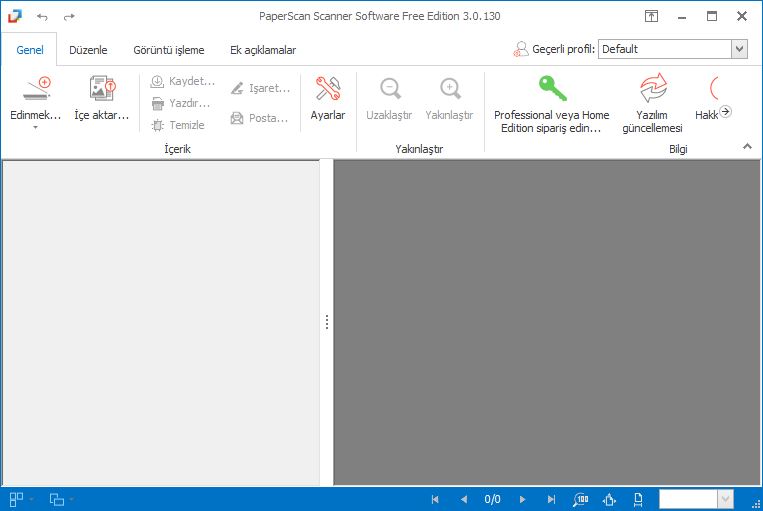Click the redo arrow in title bar
763x511 pixels.
tap(69, 17)
